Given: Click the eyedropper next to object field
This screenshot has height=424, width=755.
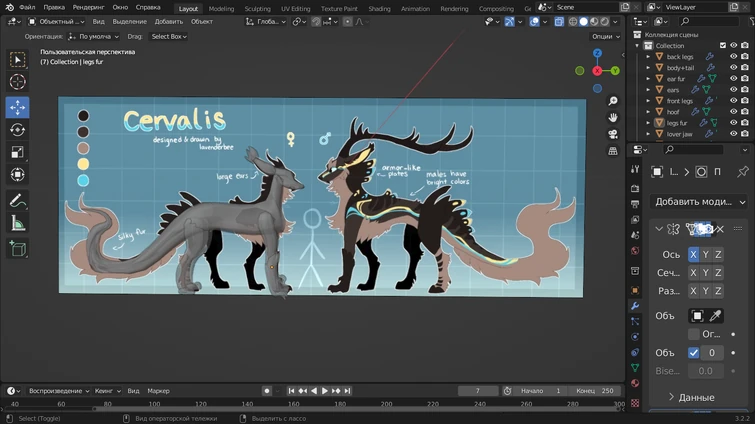Looking at the screenshot, I should (x=716, y=316).
